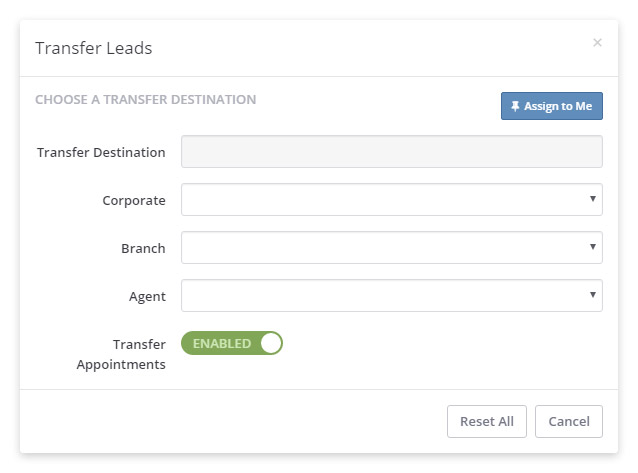
Task: Click the white knob of ENABLED switch
Action: pos(271,343)
